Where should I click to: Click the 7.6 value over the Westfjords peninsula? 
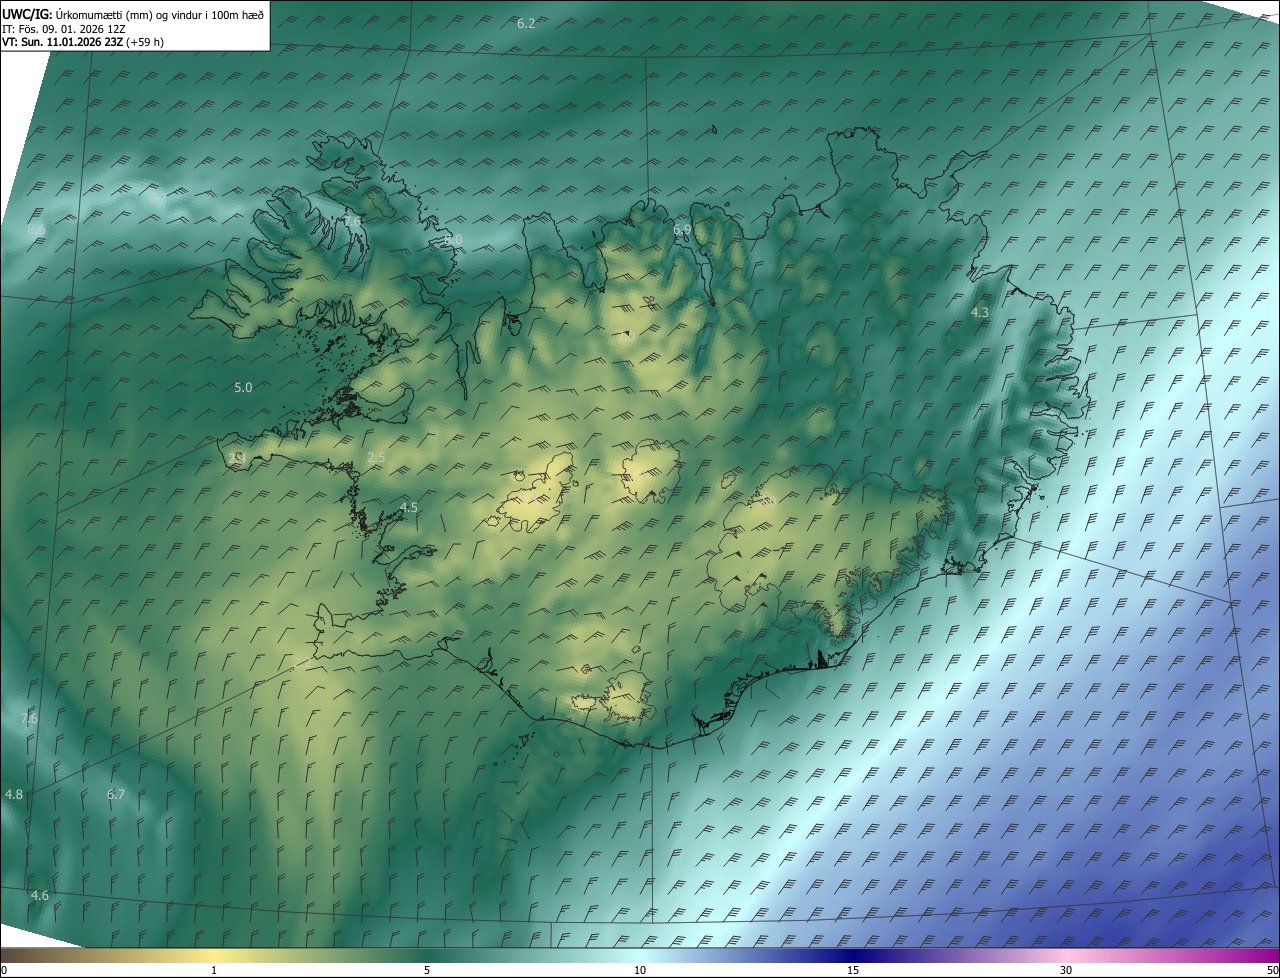click(352, 221)
